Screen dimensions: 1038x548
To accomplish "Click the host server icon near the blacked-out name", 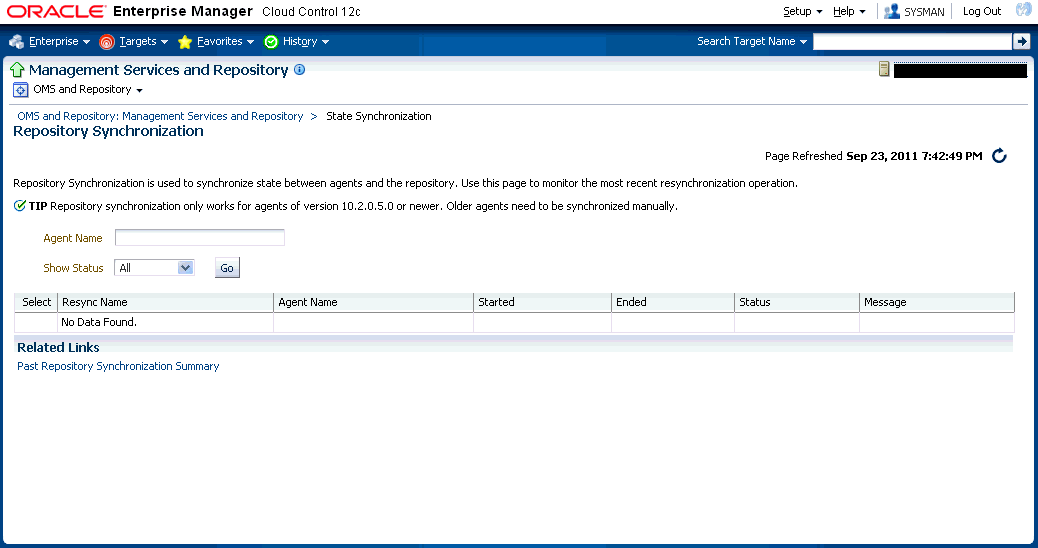I will 884,69.
